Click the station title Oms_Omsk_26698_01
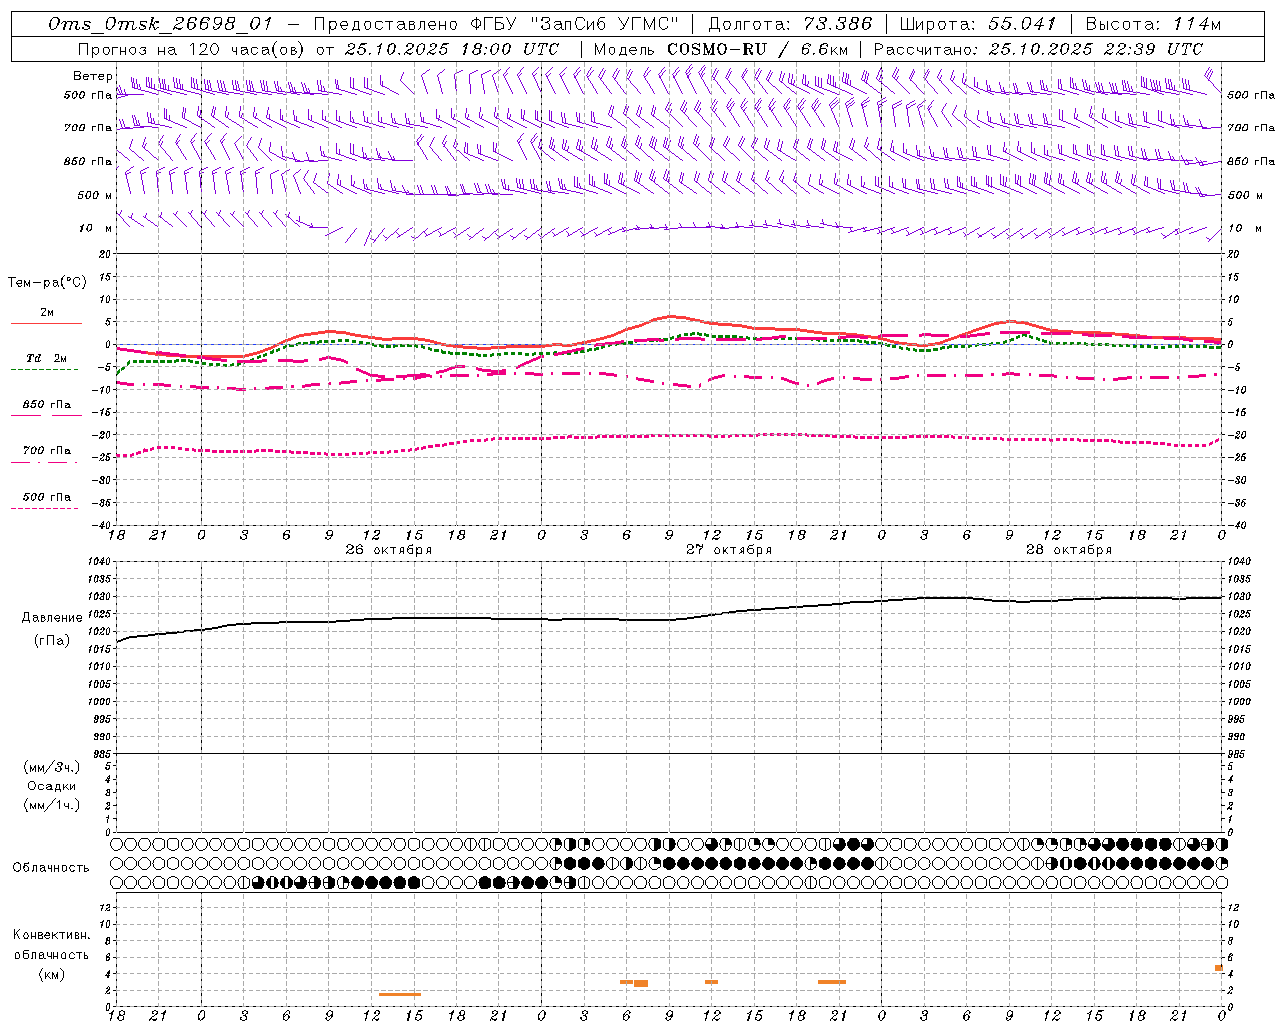The width and height of the screenshot is (1280, 1024). [160, 24]
